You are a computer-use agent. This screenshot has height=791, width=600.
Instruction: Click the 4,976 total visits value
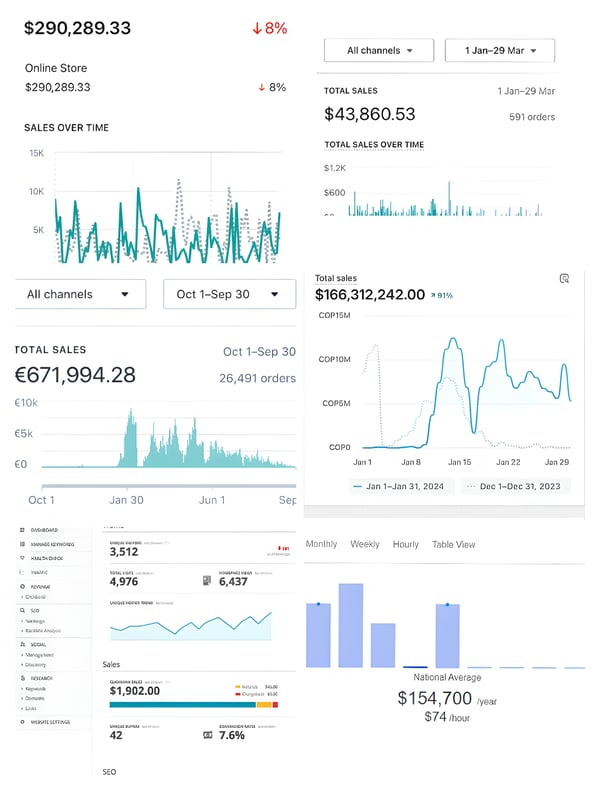(124, 582)
